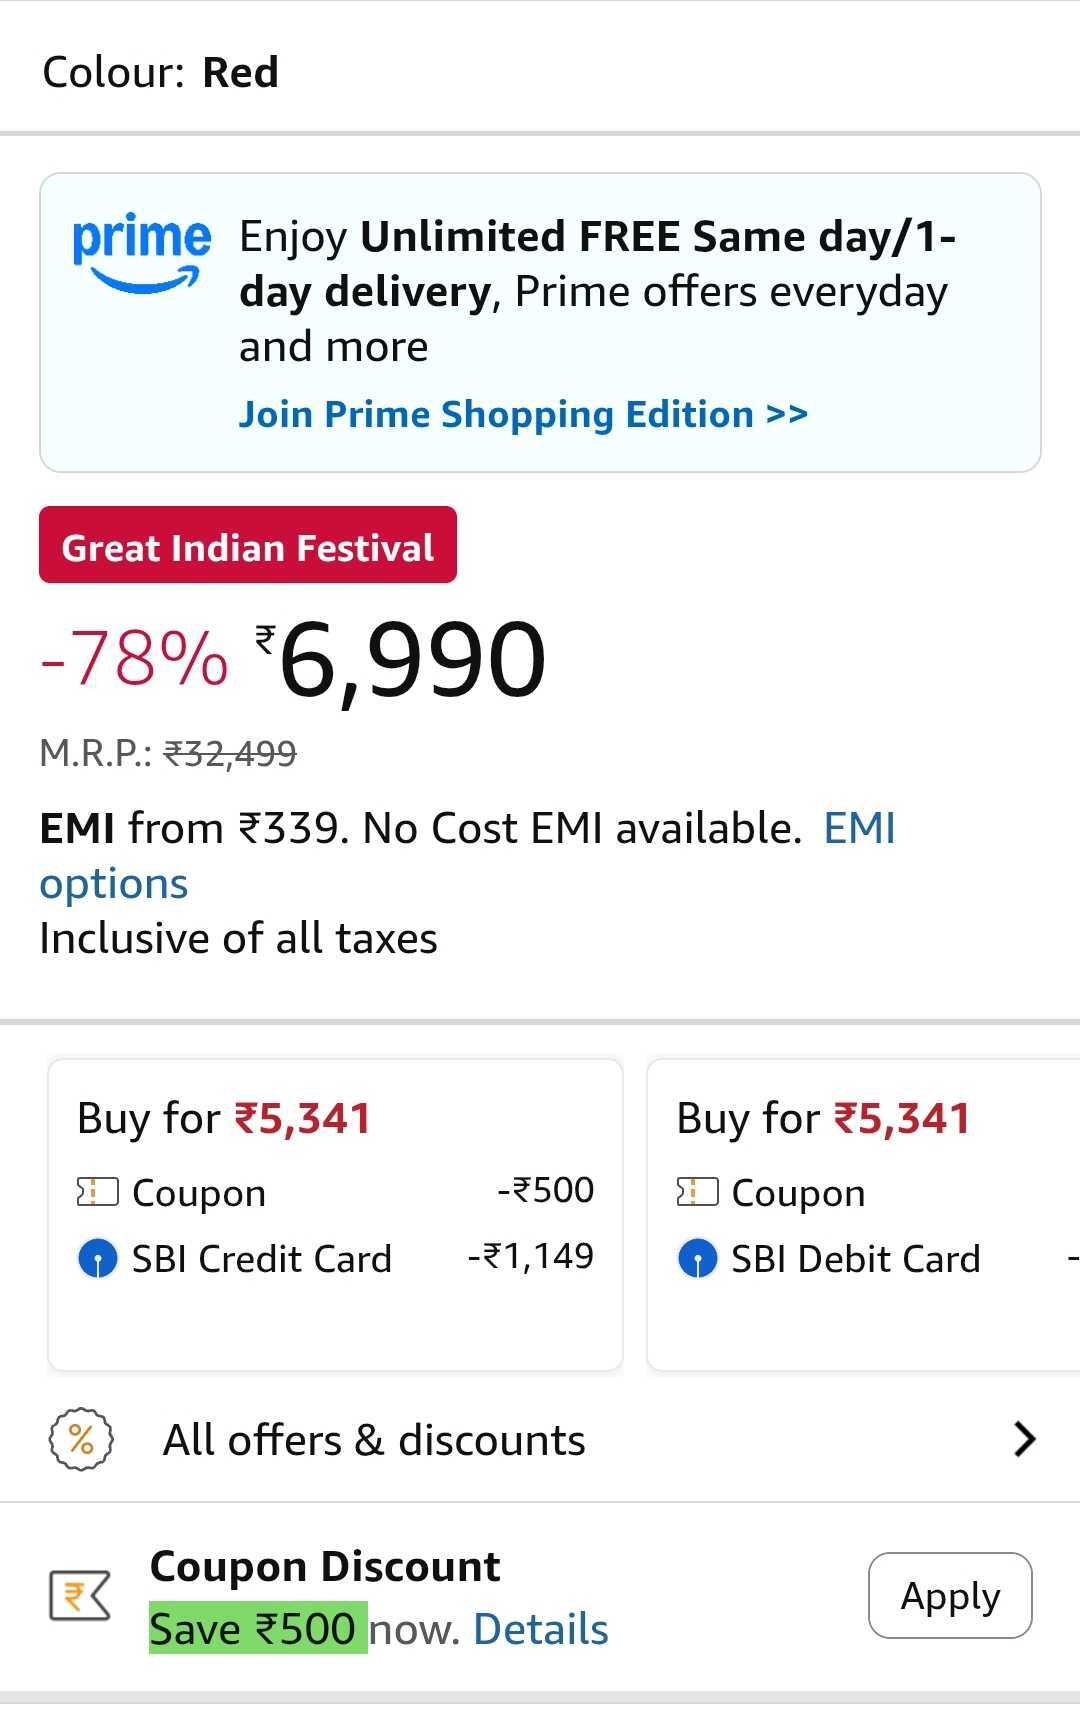View coupon Details link
1080x1718 pixels.
click(540, 1629)
